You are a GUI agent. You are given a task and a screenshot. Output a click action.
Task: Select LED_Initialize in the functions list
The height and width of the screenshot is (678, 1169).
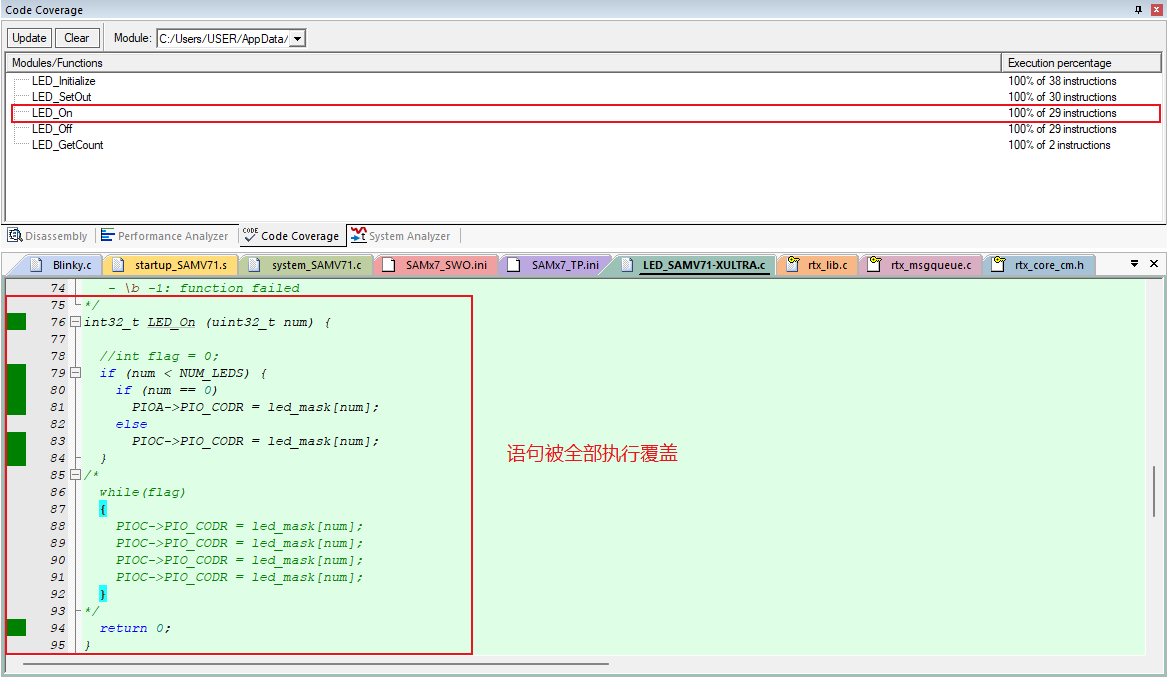click(x=64, y=81)
